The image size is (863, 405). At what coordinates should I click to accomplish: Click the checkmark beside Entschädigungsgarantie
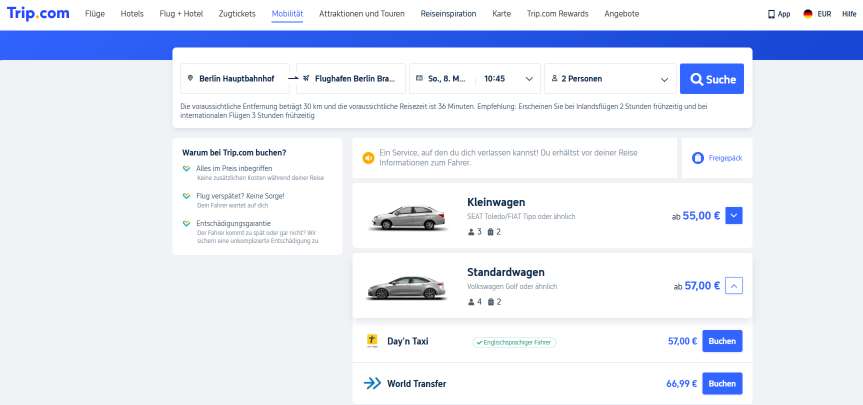(187, 223)
